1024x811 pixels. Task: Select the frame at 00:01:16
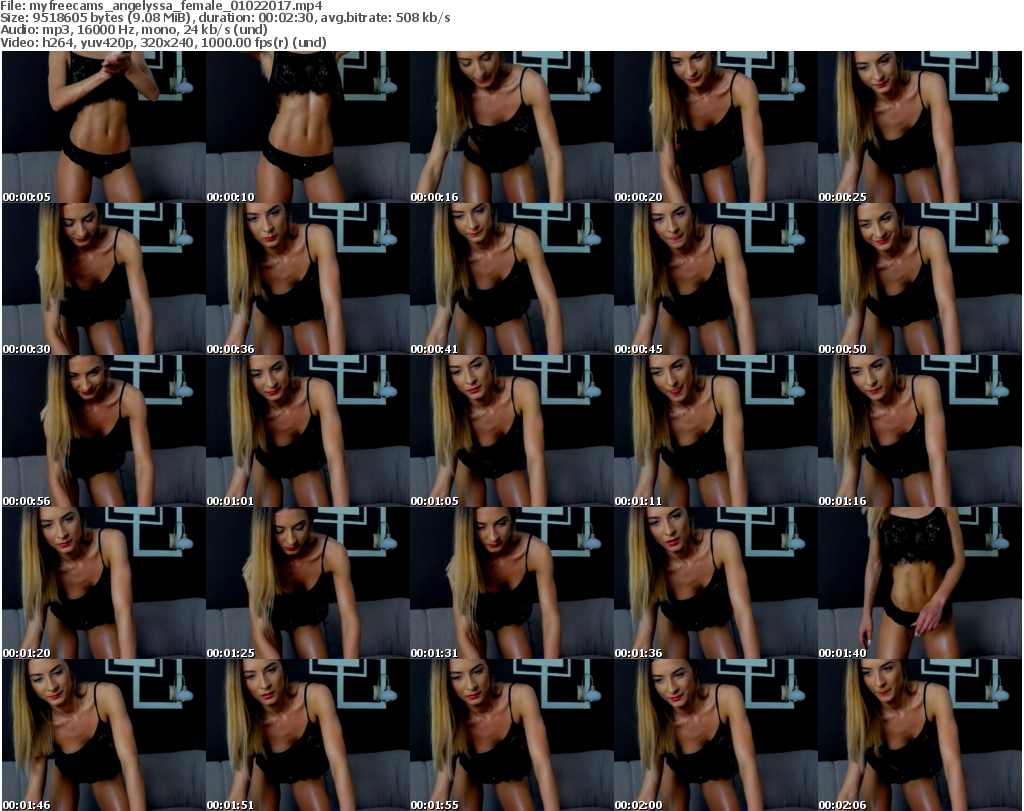pyautogui.click(x=920, y=431)
